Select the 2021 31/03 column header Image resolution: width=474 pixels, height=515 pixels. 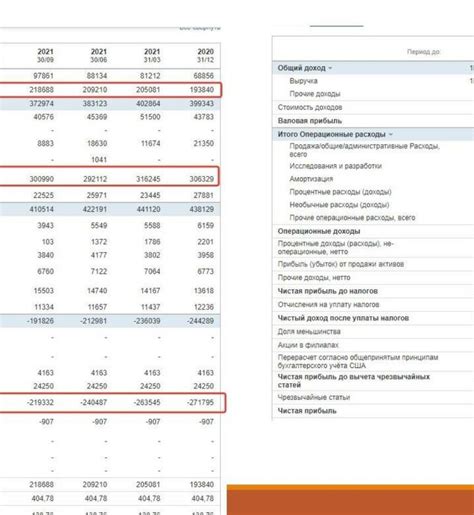click(152, 56)
